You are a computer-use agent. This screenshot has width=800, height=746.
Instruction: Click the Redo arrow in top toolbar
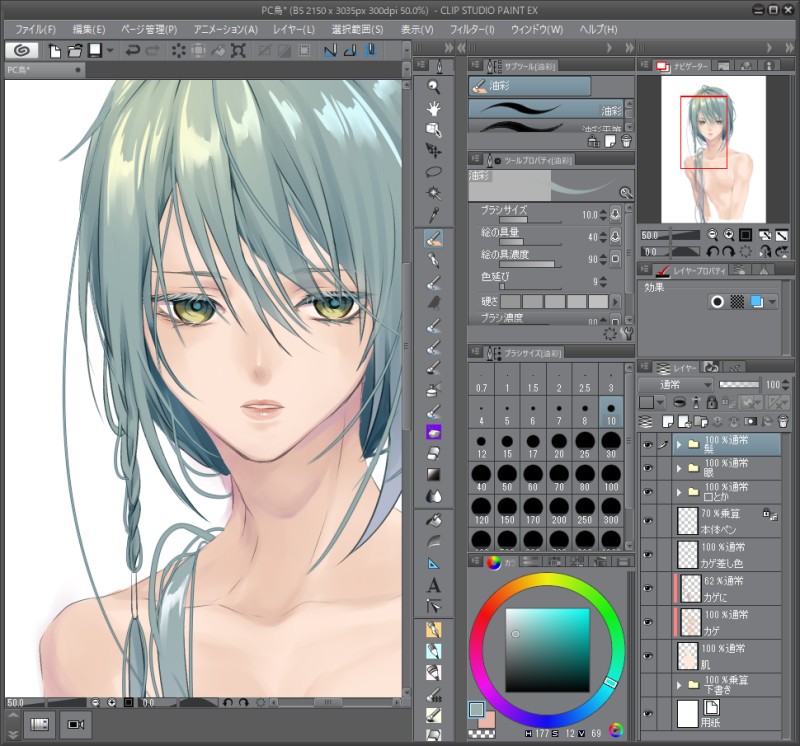point(153,51)
